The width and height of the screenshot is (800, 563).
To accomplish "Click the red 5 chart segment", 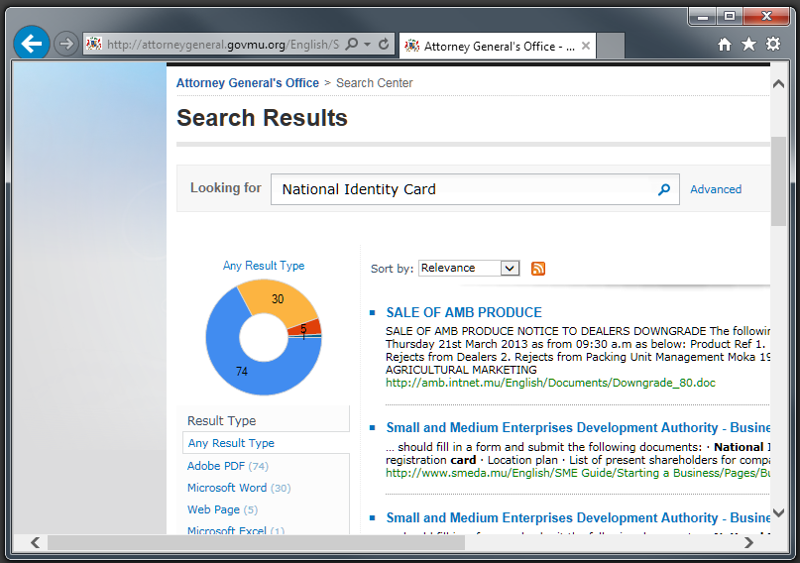I will pos(306,328).
